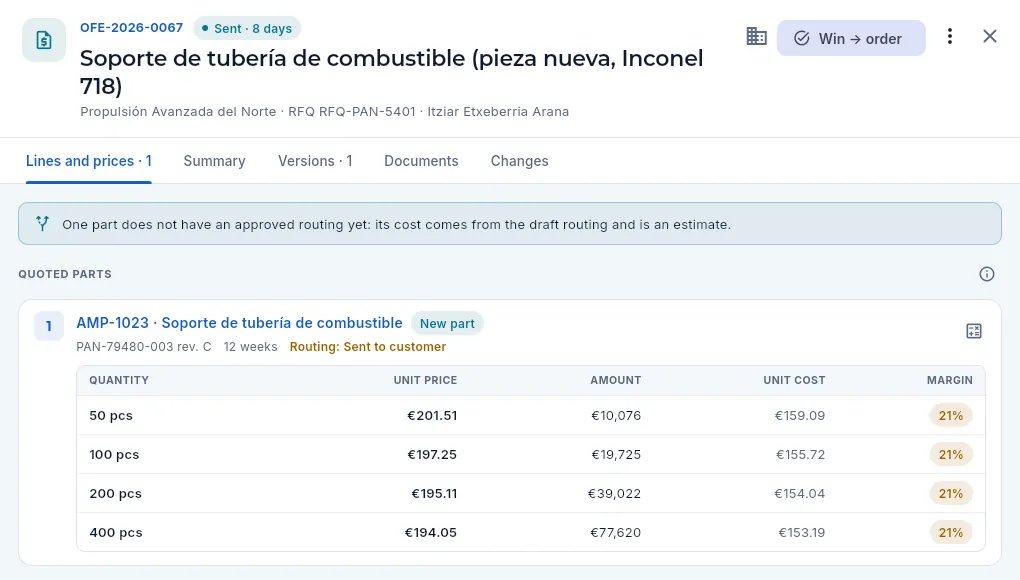This screenshot has height=580, width=1020.
Task: Click the drawing reference PAN-79480-003 rev. C
Action: click(144, 347)
